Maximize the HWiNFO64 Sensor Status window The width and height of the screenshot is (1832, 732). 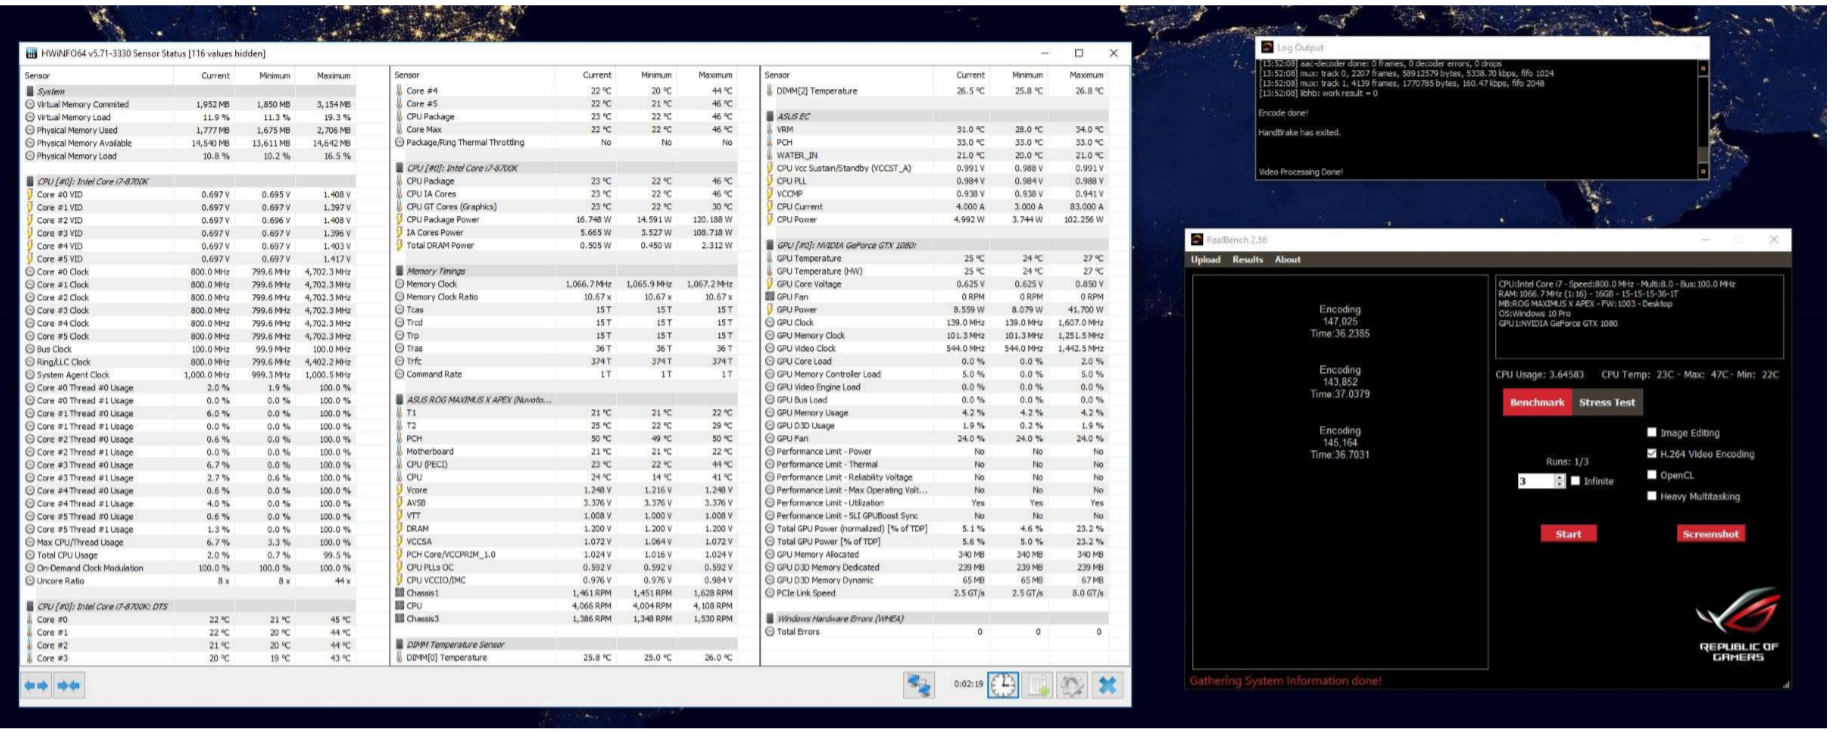[x=1079, y=53]
